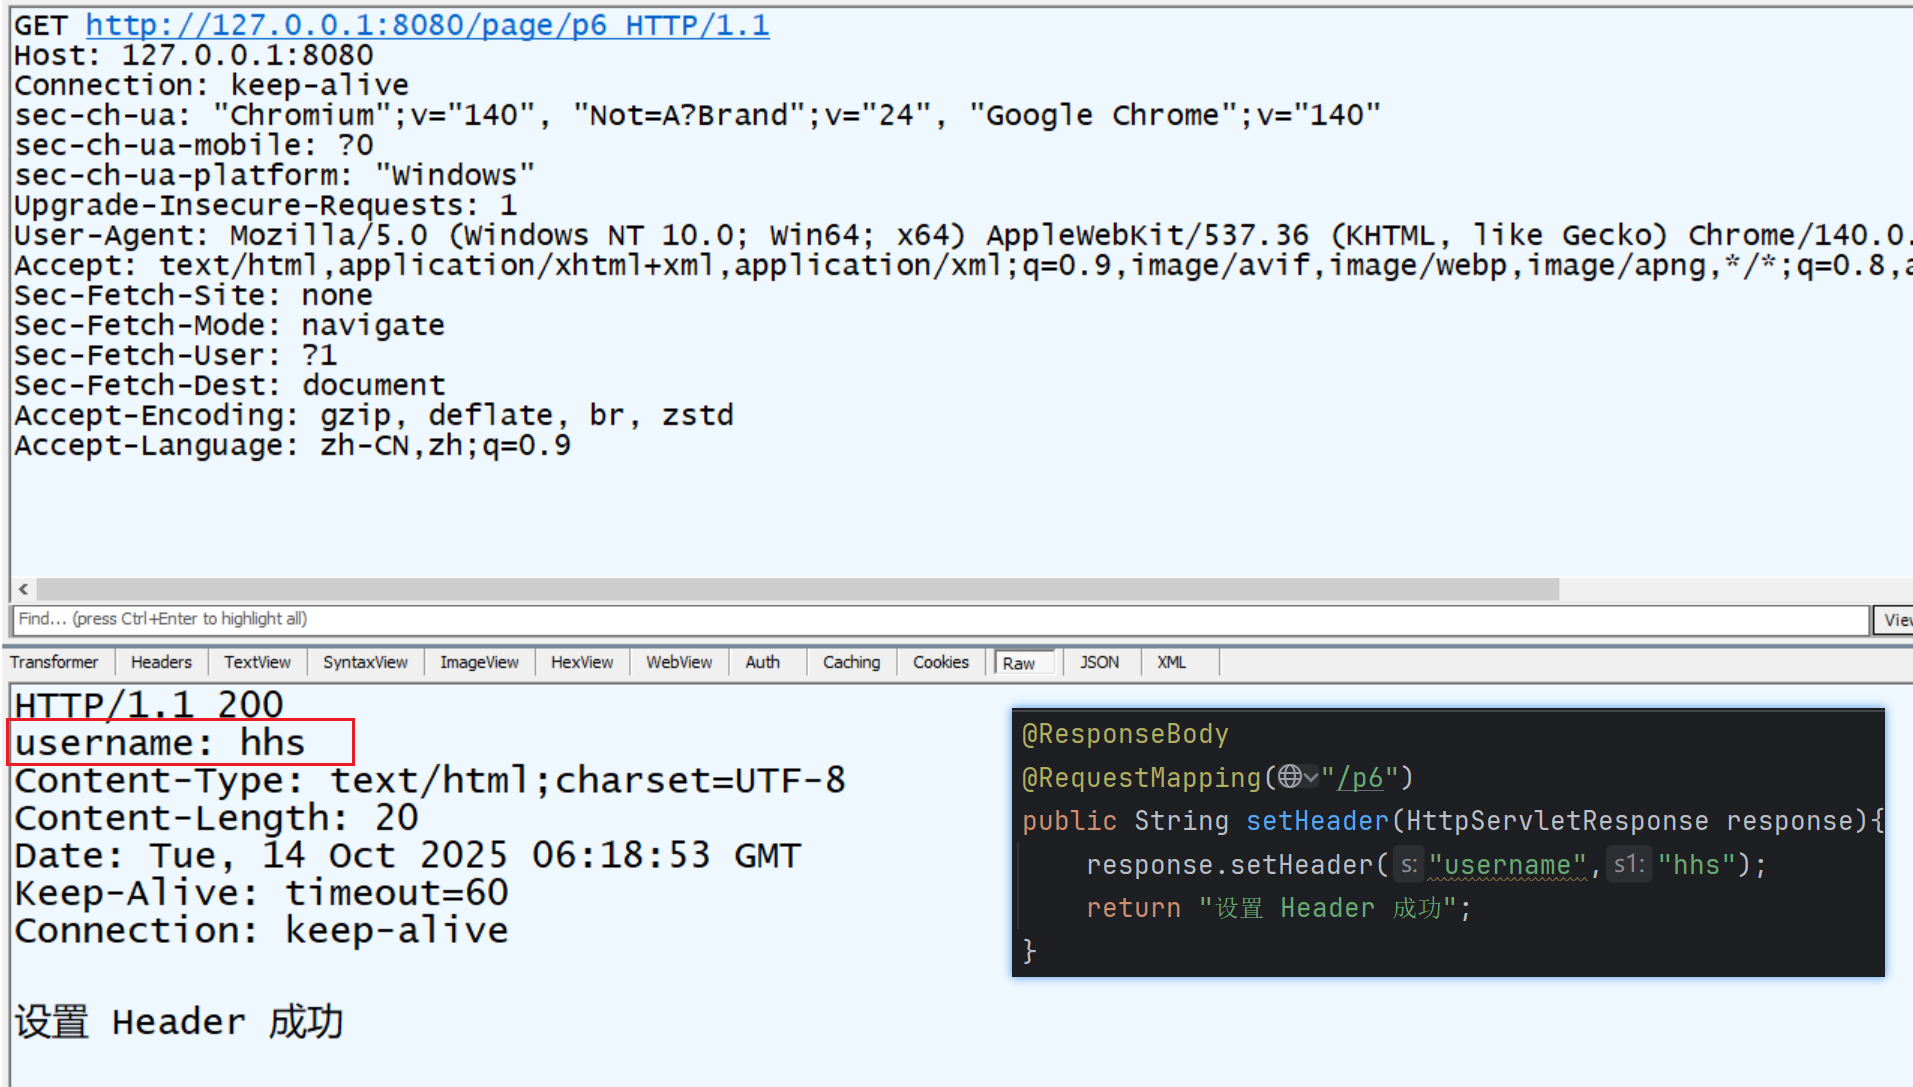Click the partially visible View button beside Find
The image size is (1913, 1087).
[x=1893, y=620]
